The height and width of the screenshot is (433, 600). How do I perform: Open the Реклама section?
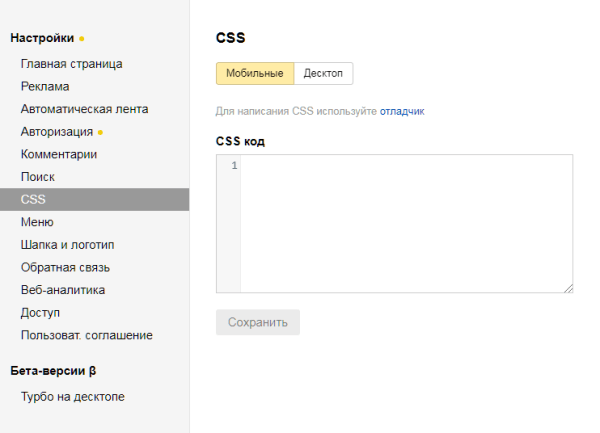tap(45, 86)
